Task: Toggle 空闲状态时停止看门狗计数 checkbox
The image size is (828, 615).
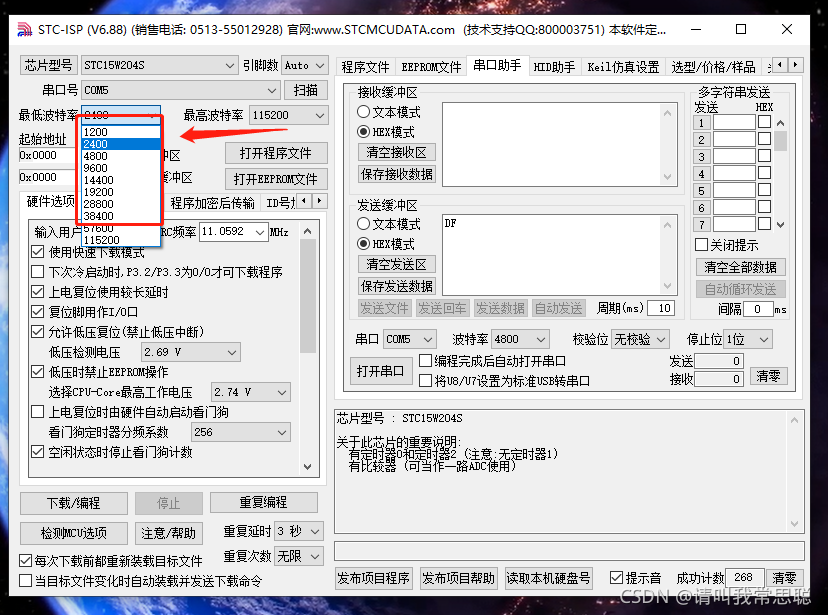Action: coord(37,452)
